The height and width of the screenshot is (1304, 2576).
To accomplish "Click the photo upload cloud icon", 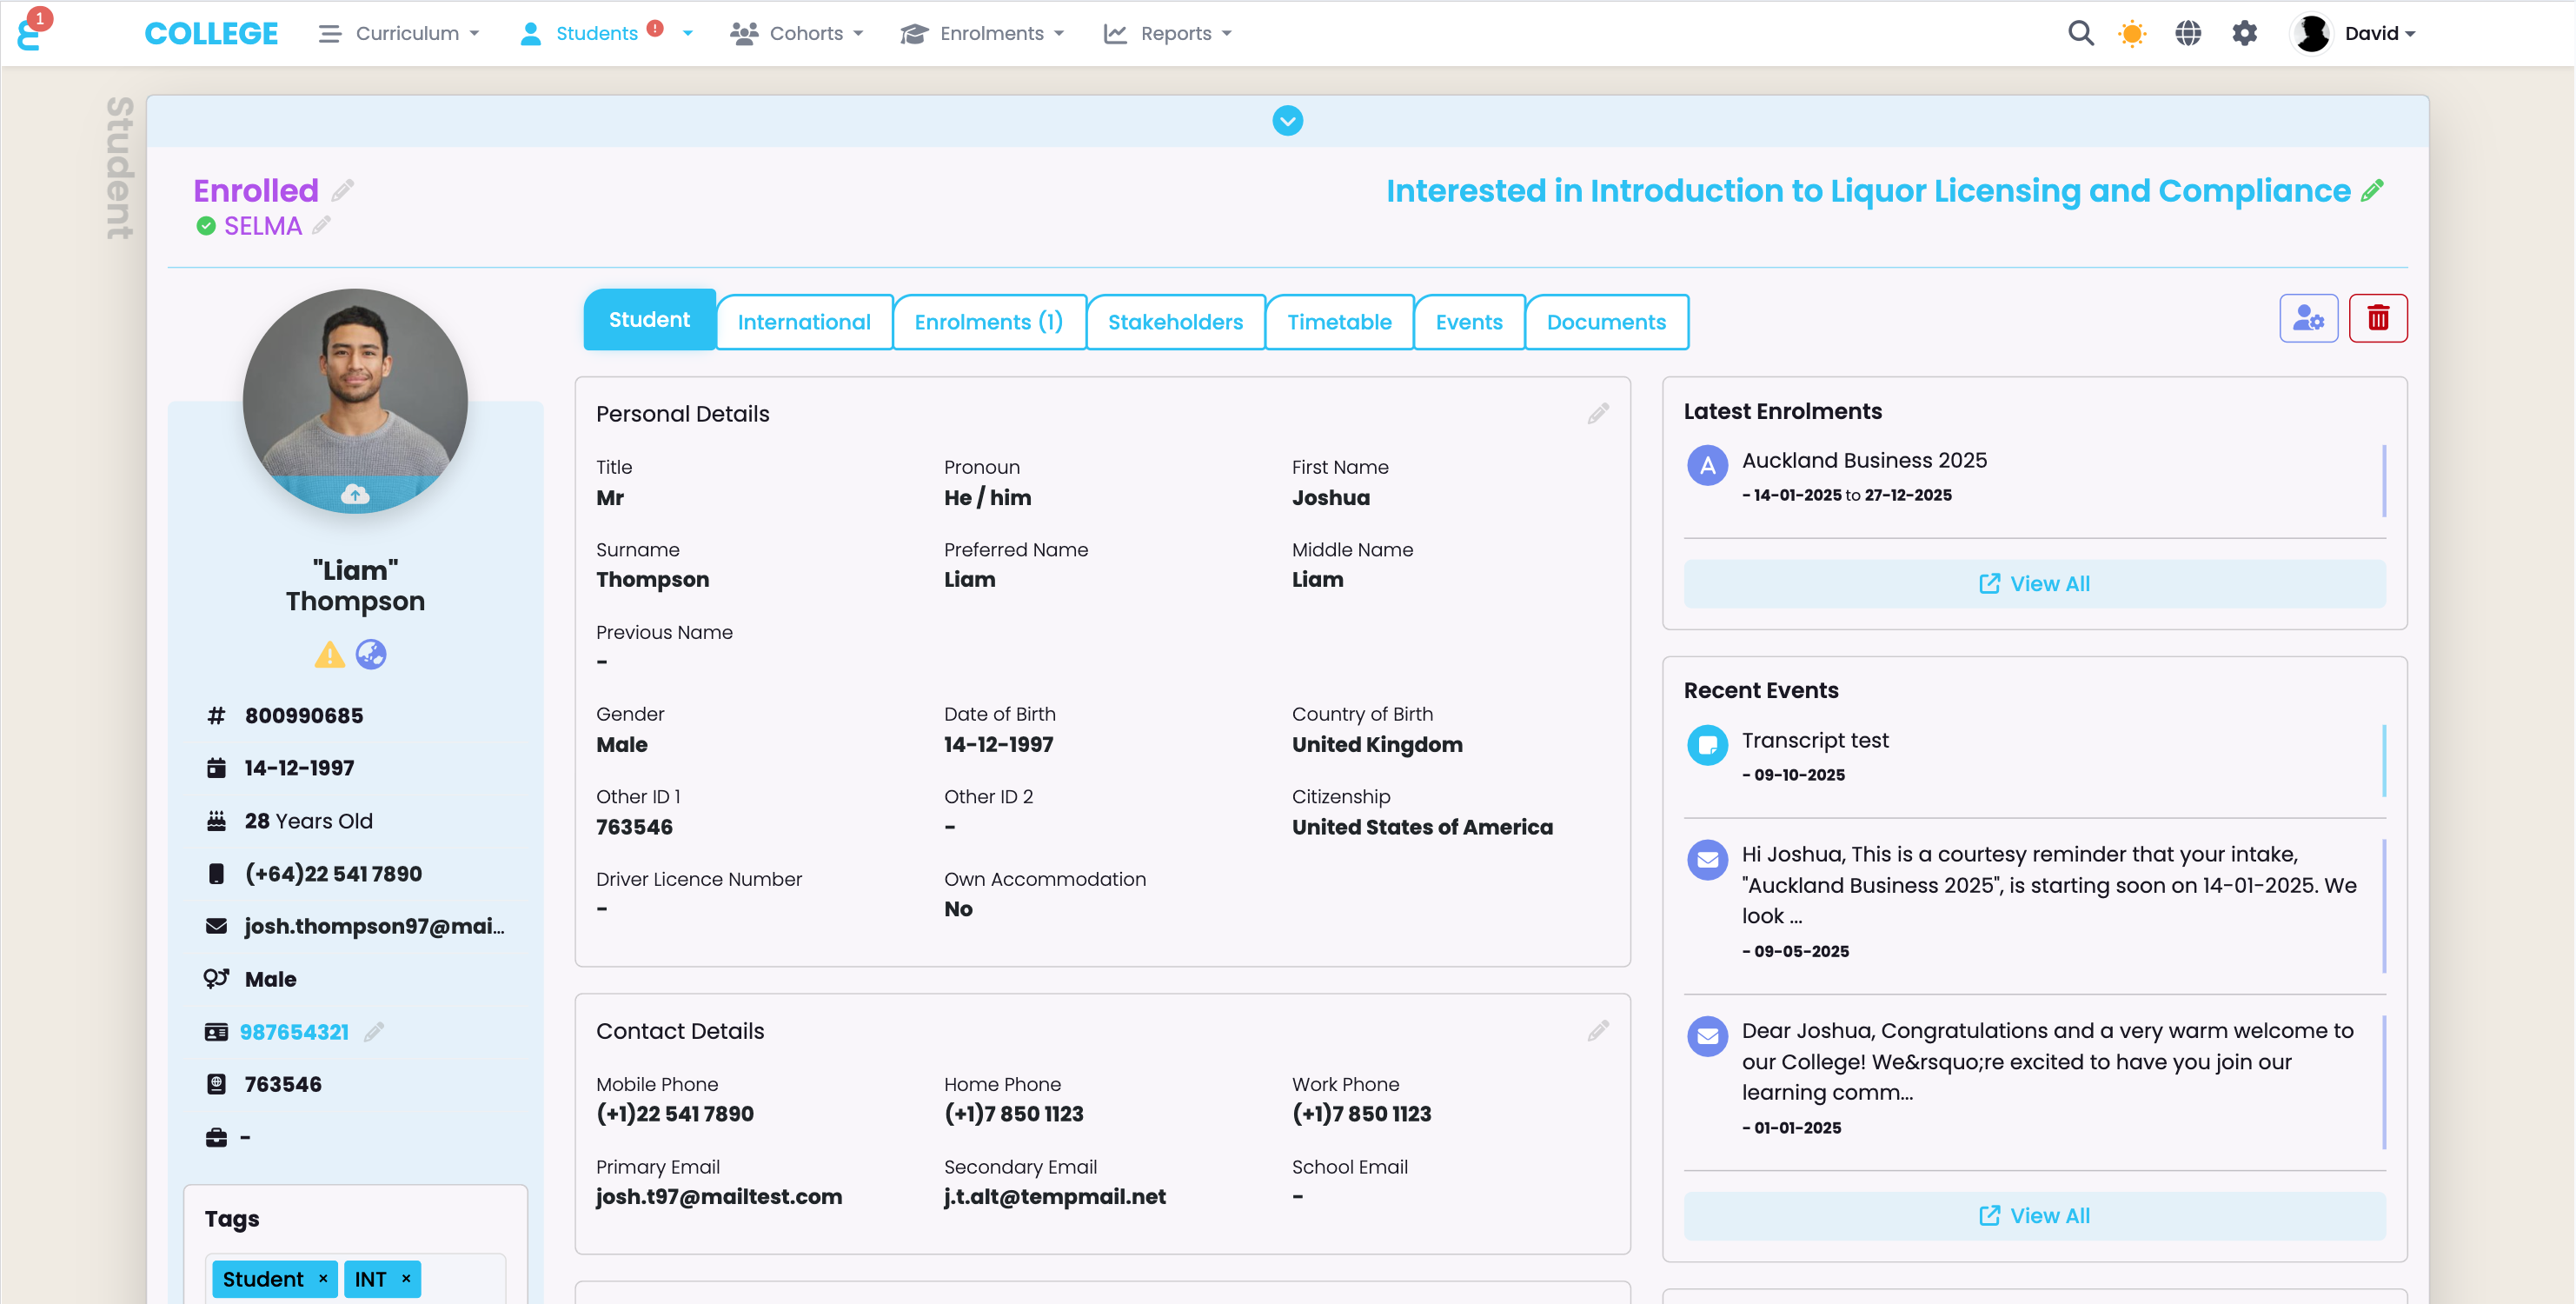I will coord(355,494).
